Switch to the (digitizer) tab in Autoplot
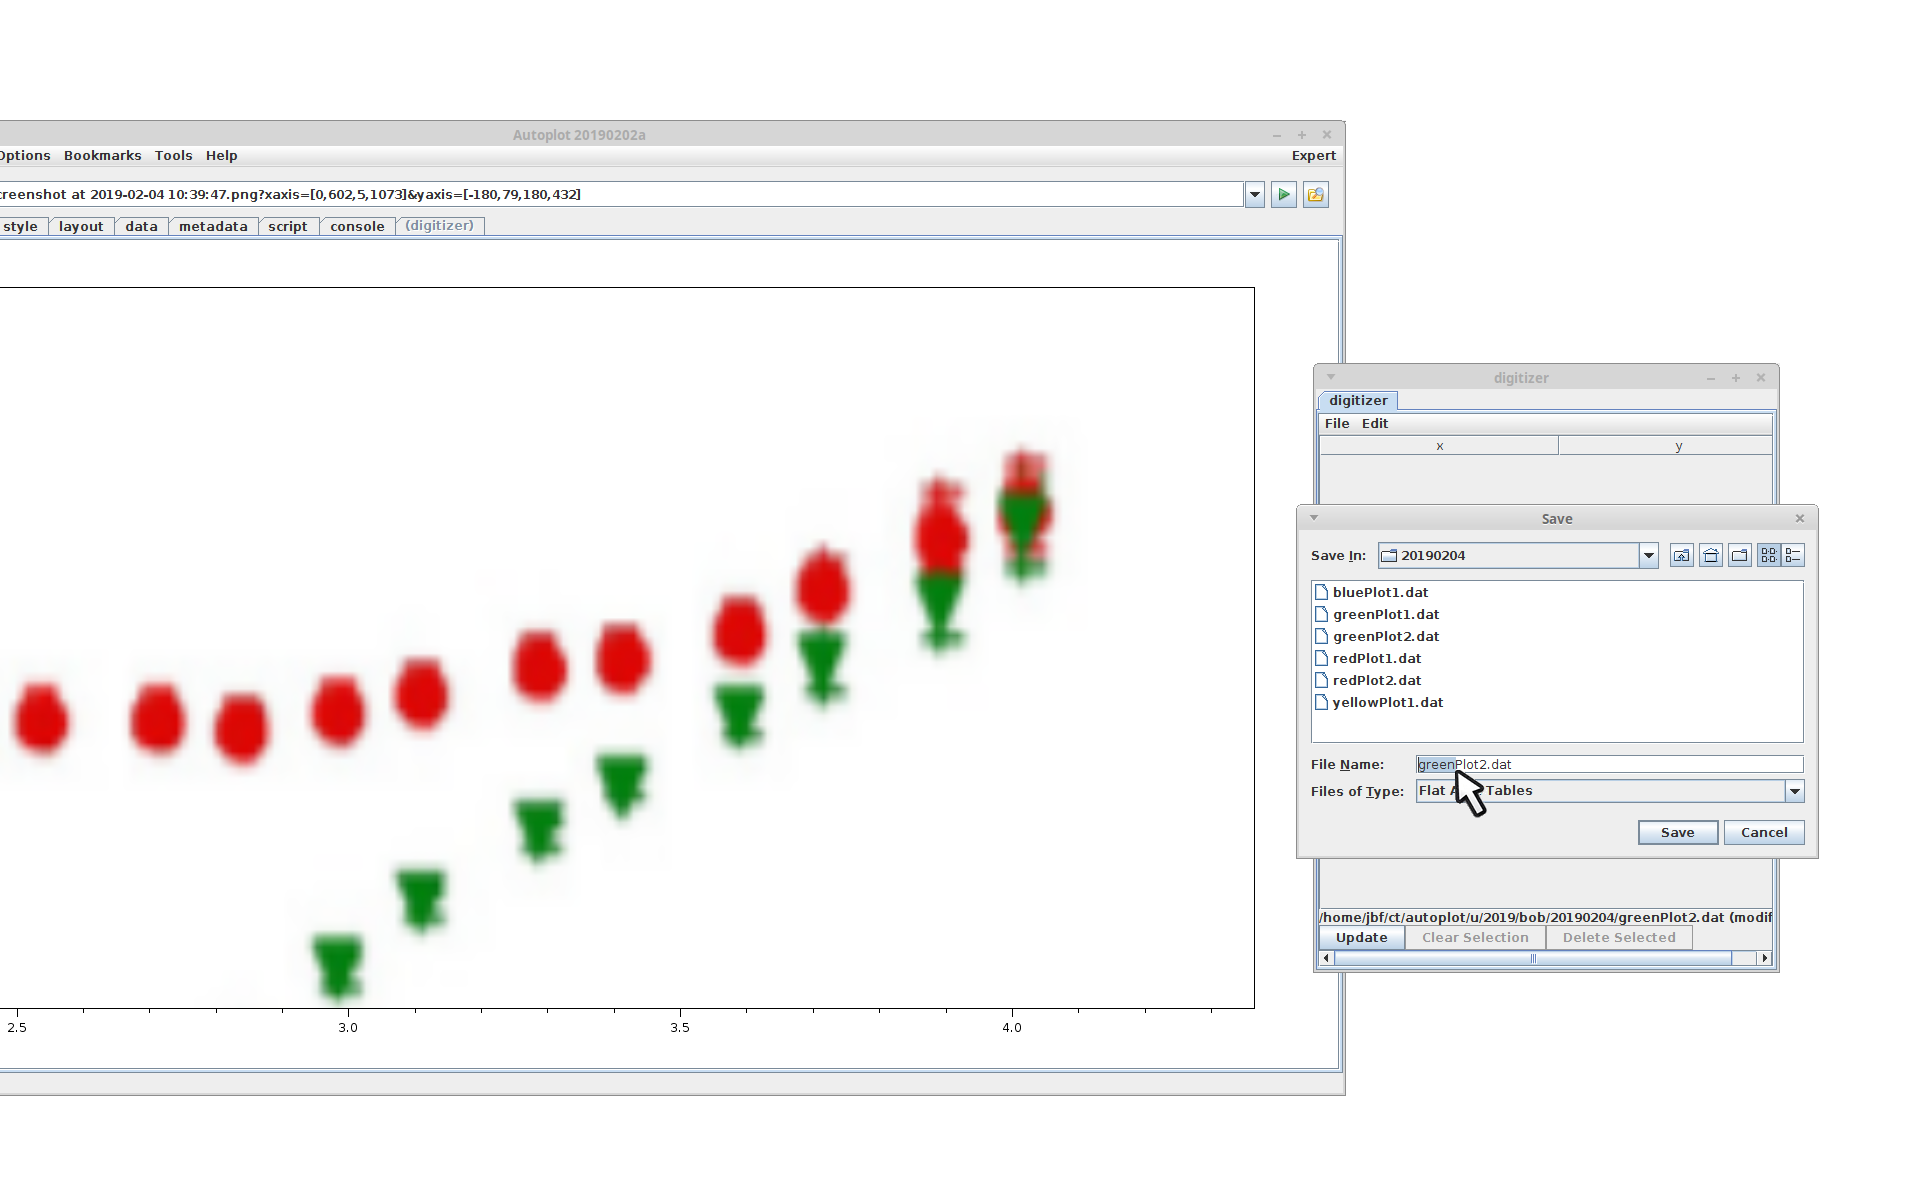 click(440, 226)
